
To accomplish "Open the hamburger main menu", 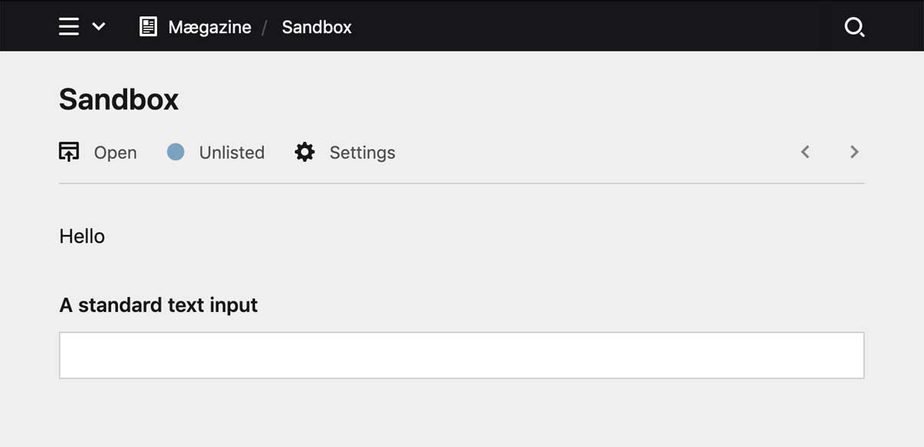I will pyautogui.click(x=68, y=27).
